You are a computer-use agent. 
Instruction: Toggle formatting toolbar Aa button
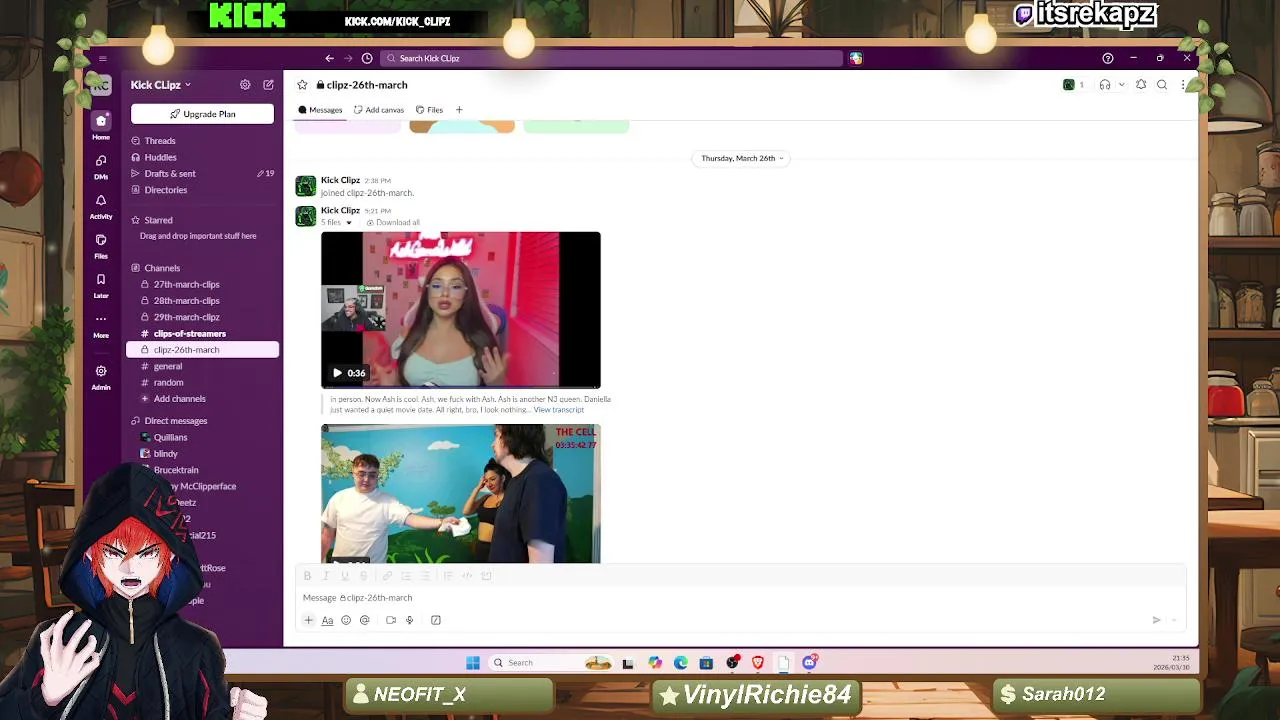coord(327,620)
